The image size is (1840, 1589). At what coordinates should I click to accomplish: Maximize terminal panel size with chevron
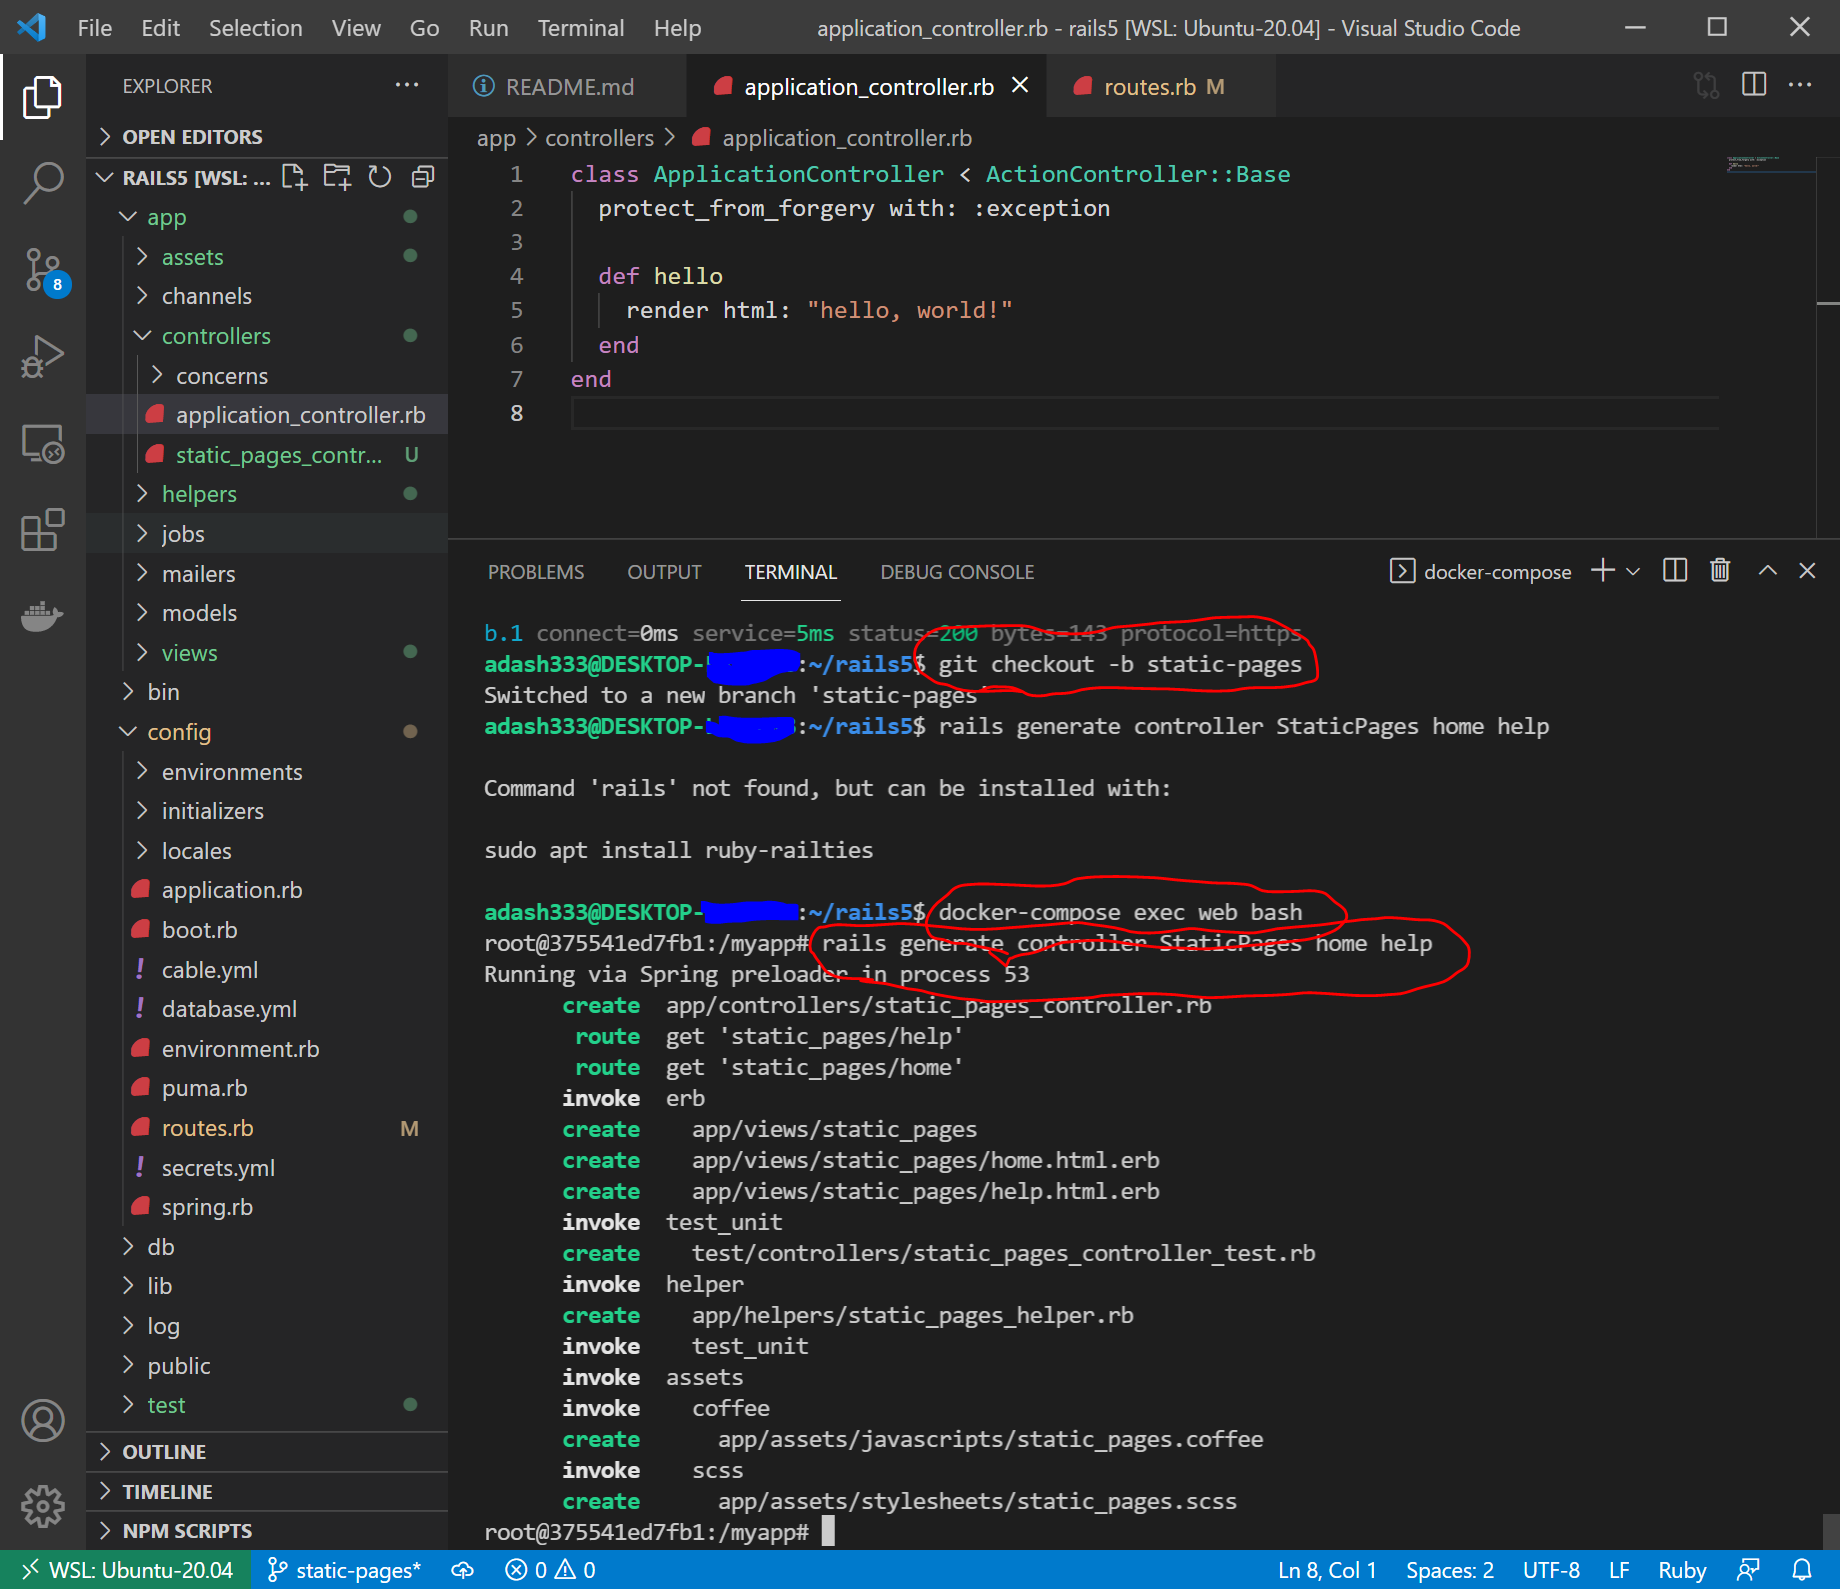(1767, 571)
